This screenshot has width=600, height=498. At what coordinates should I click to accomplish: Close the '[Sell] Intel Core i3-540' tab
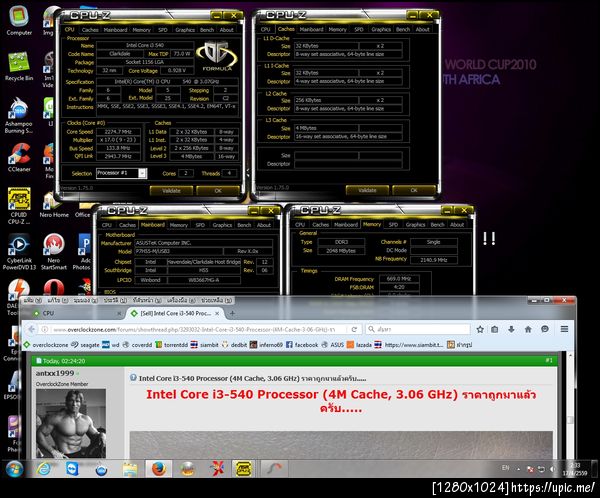coord(217,313)
